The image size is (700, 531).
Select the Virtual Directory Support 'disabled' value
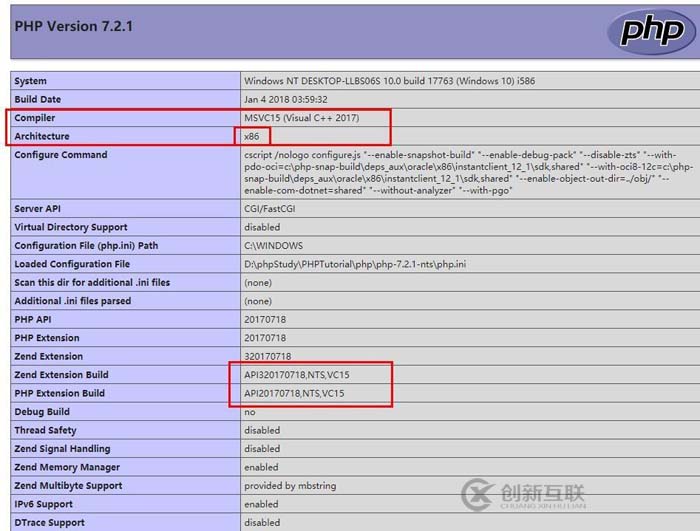262,227
